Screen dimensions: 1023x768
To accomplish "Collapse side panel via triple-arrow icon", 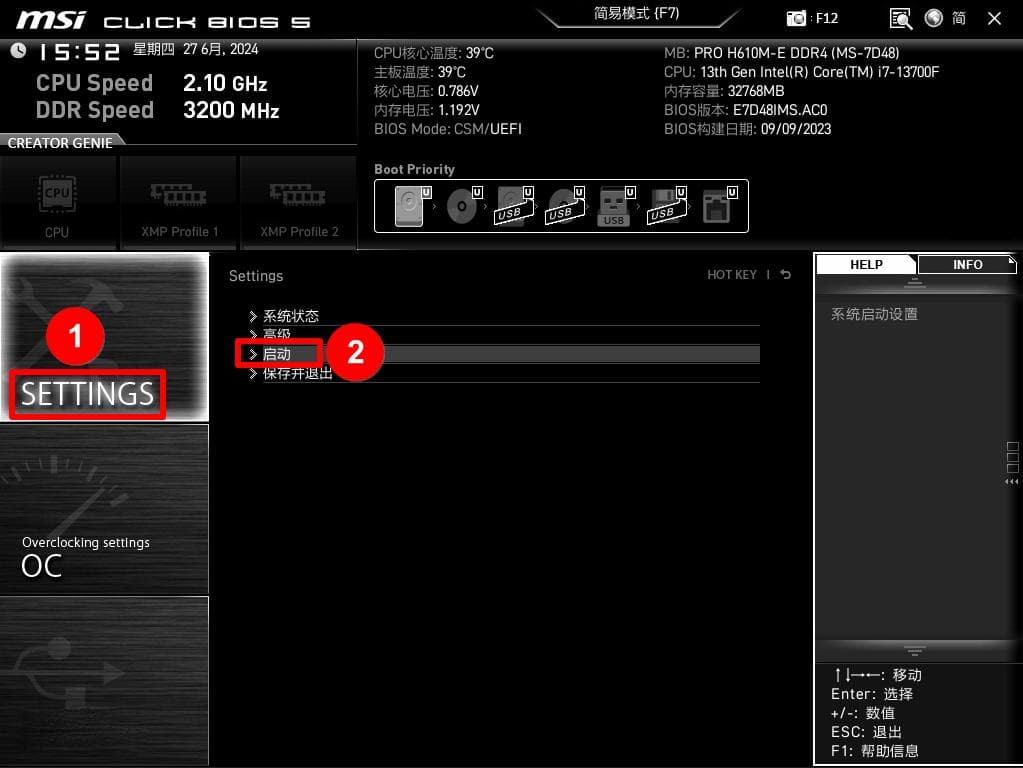I will click(1012, 482).
